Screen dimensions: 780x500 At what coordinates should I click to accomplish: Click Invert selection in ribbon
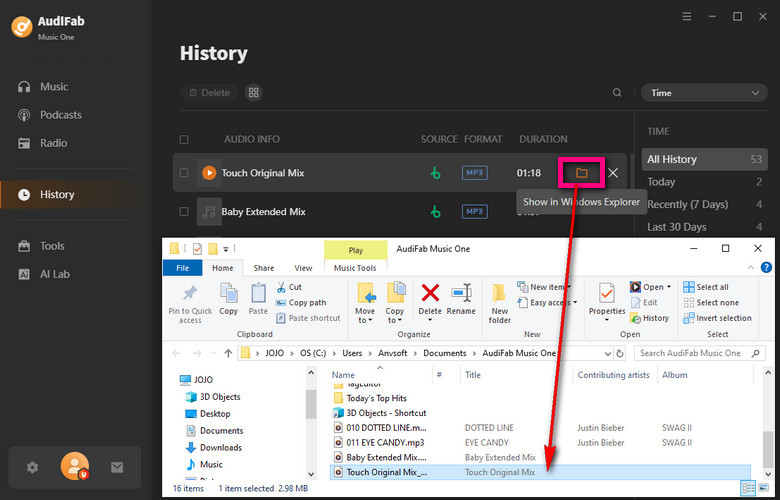click(717, 318)
